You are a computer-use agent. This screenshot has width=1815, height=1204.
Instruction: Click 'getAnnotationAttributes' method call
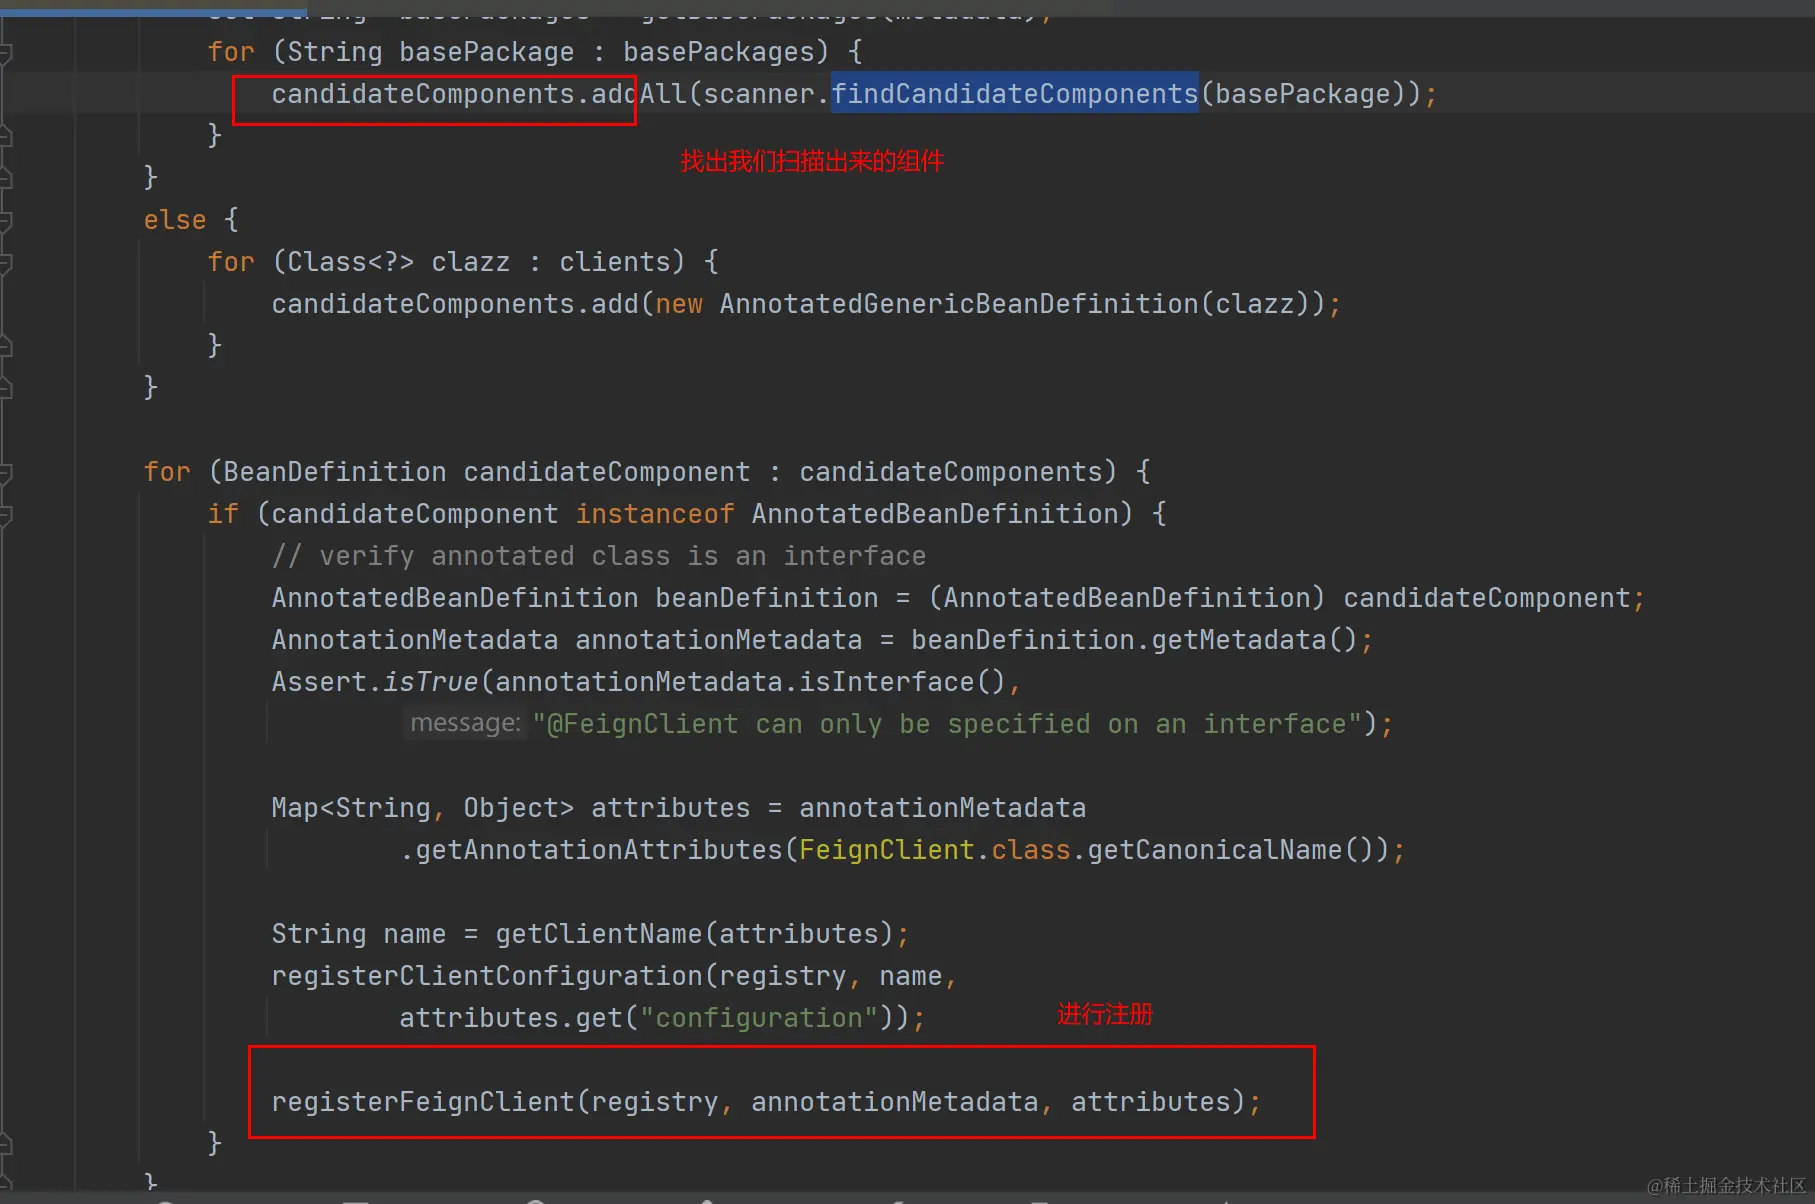(599, 850)
